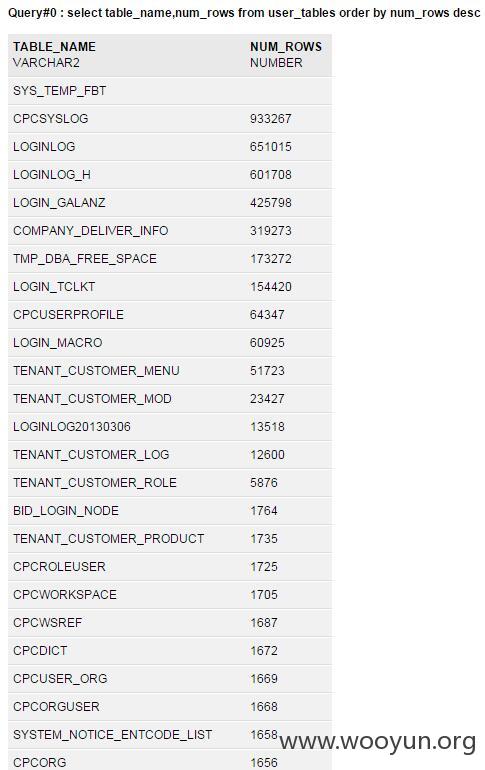Select the LOGINLOG table name
The width and height of the screenshot is (485, 770).
point(44,146)
